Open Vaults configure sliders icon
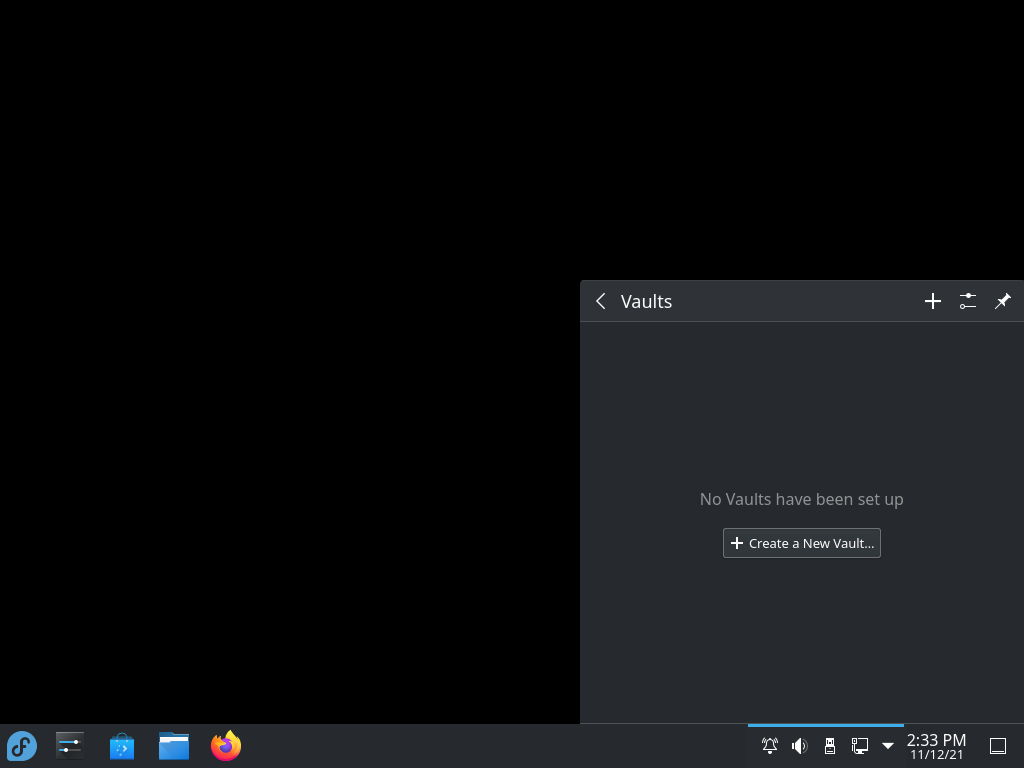Viewport: 1024px width, 768px height. point(968,301)
